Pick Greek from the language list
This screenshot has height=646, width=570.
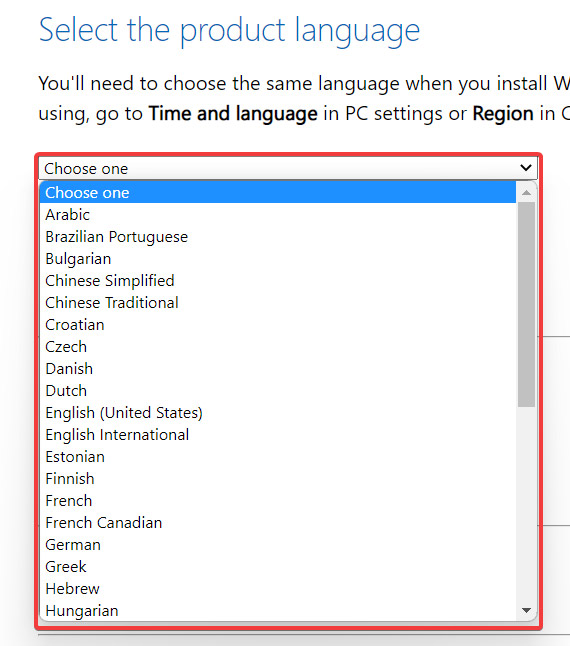(x=278, y=567)
